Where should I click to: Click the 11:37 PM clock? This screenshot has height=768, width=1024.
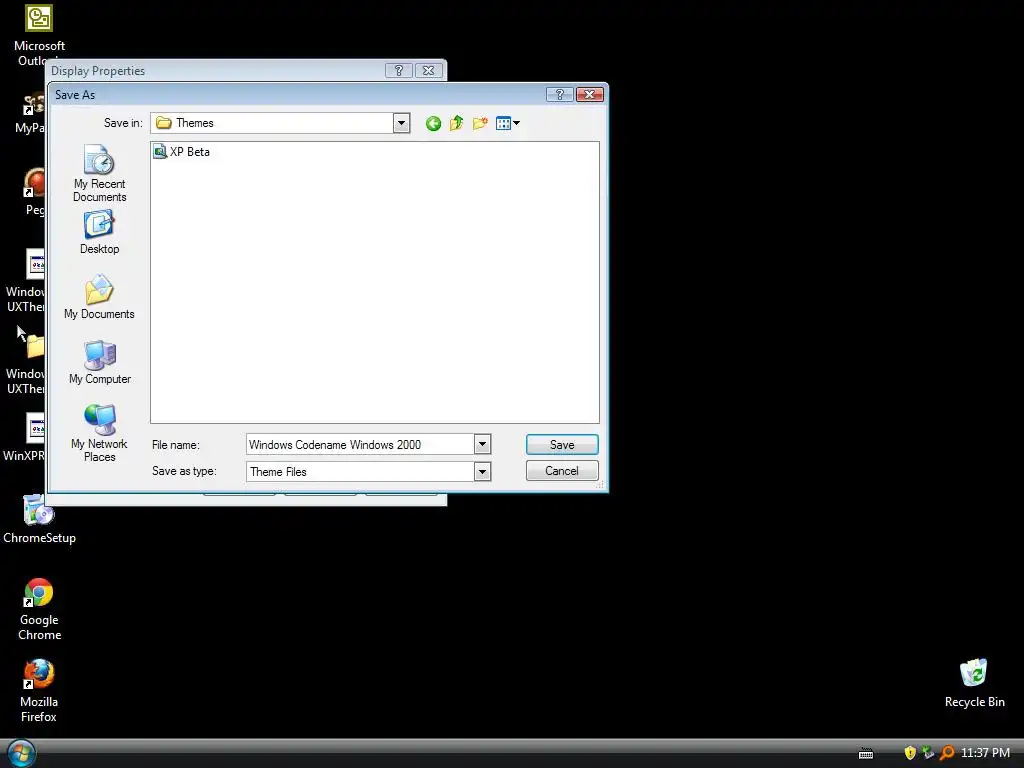[x=985, y=753]
